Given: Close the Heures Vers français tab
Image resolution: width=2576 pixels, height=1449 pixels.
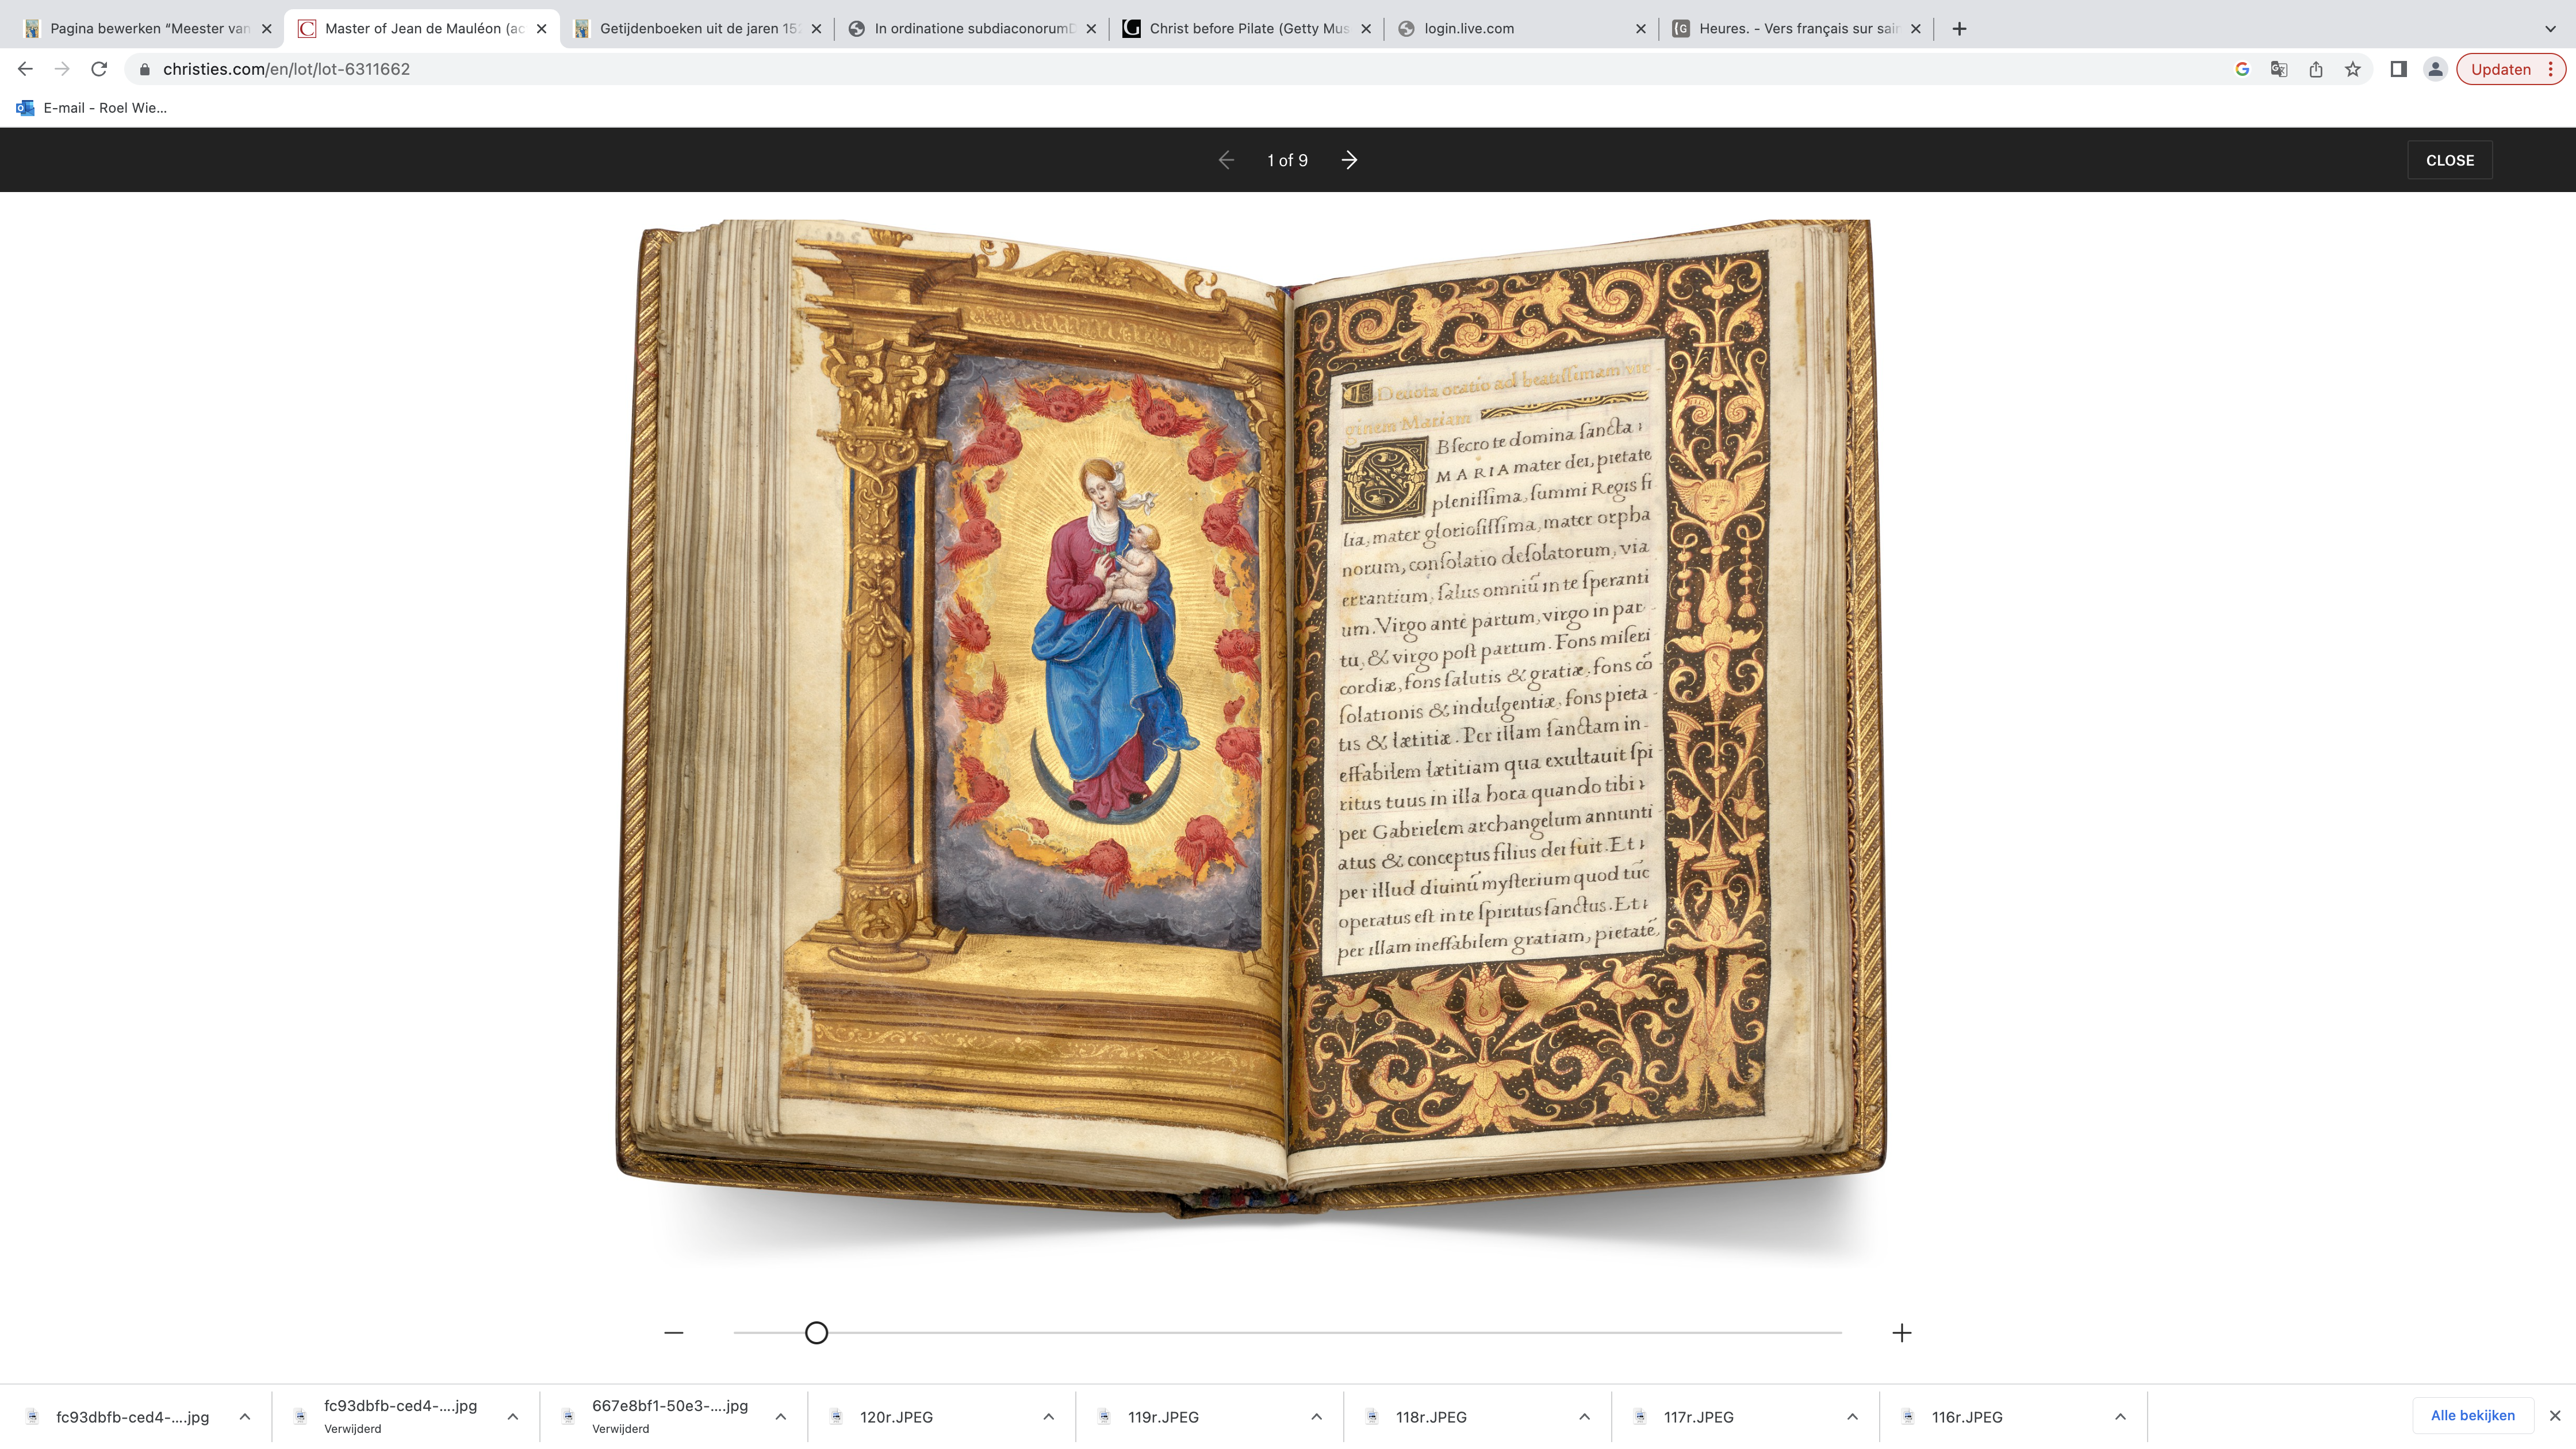Looking at the screenshot, I should click(1916, 29).
